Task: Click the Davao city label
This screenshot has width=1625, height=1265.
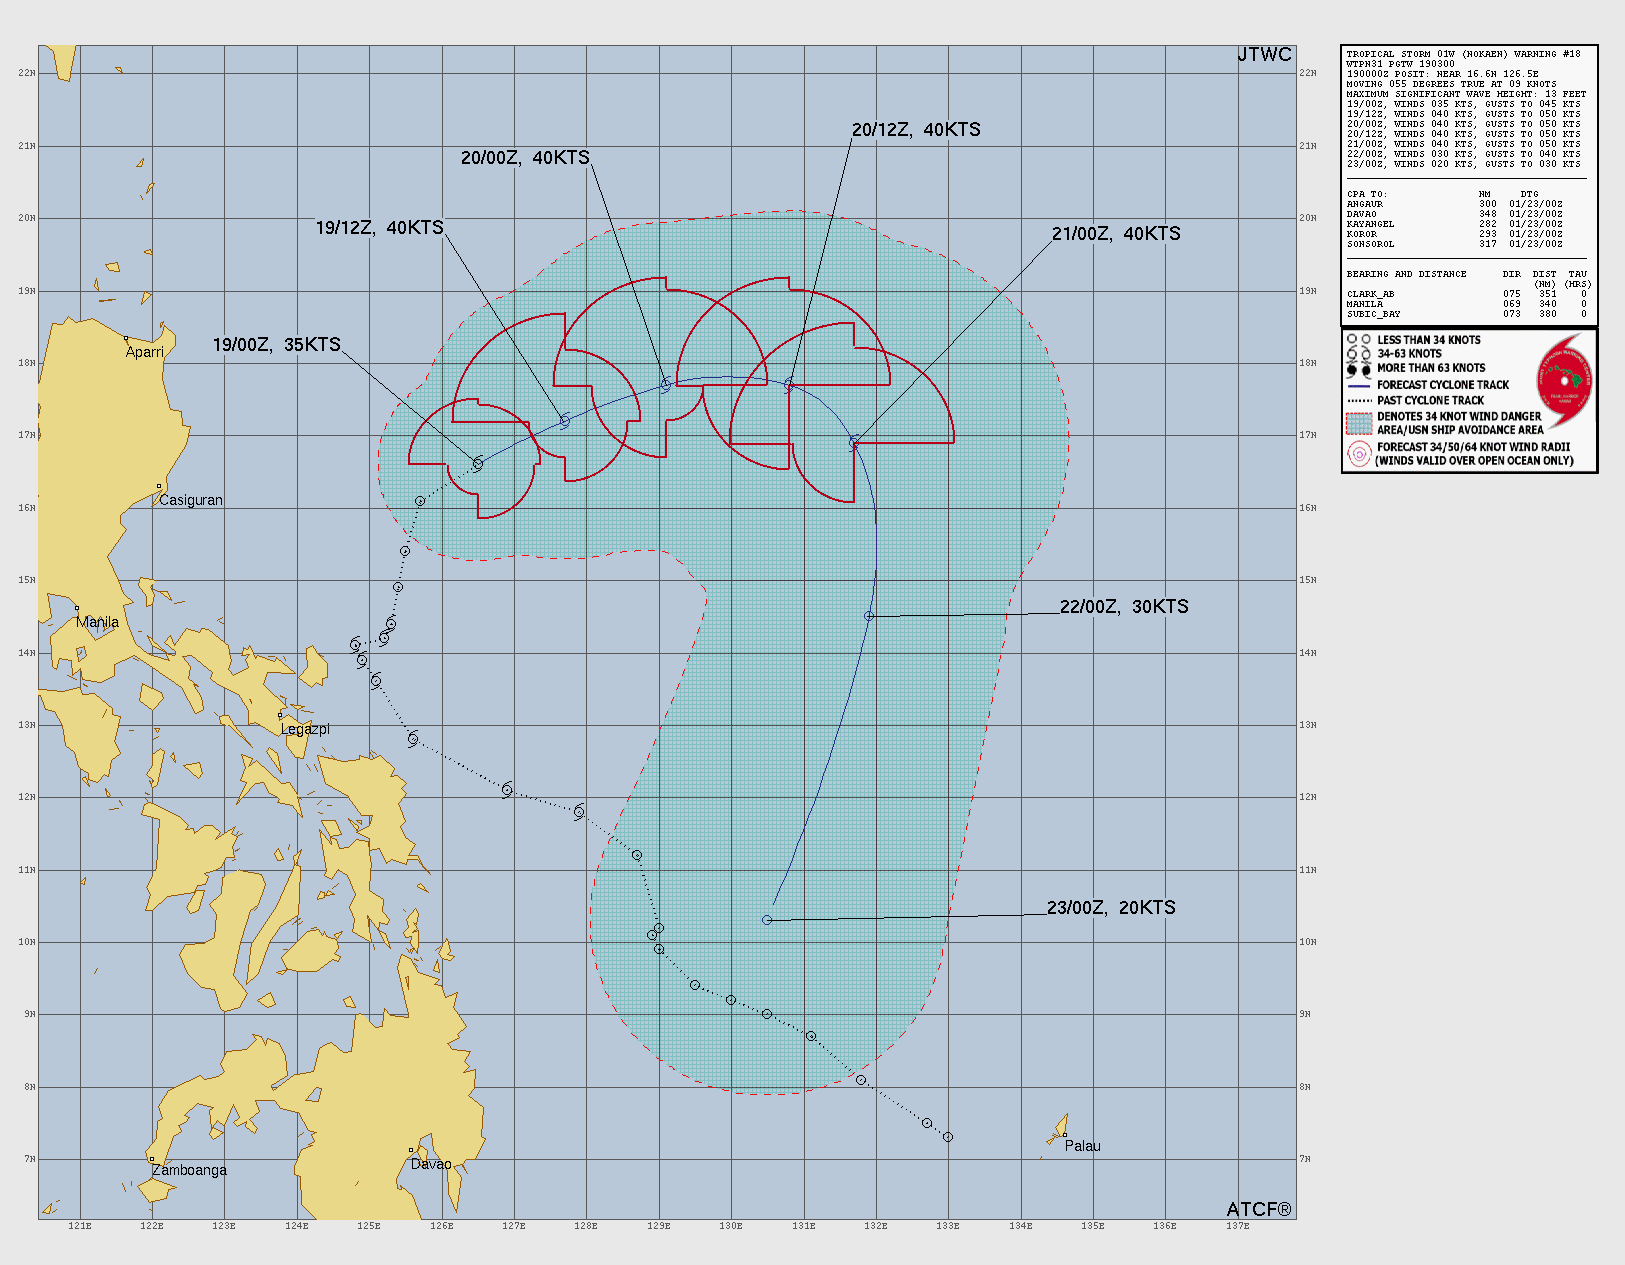Action: pyautogui.click(x=431, y=1164)
